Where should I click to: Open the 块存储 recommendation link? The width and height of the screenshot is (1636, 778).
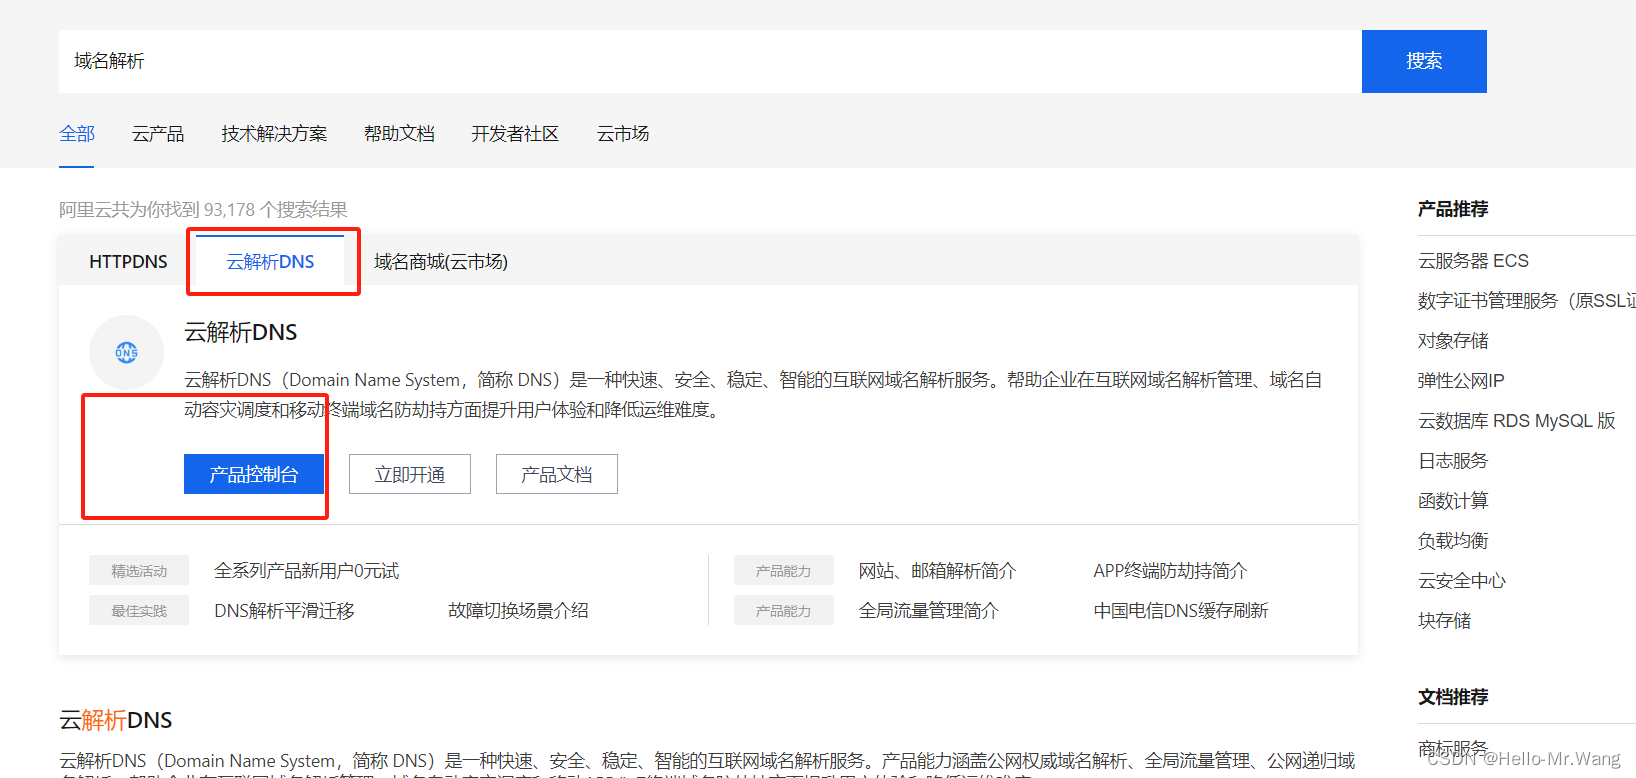[x=1444, y=621]
